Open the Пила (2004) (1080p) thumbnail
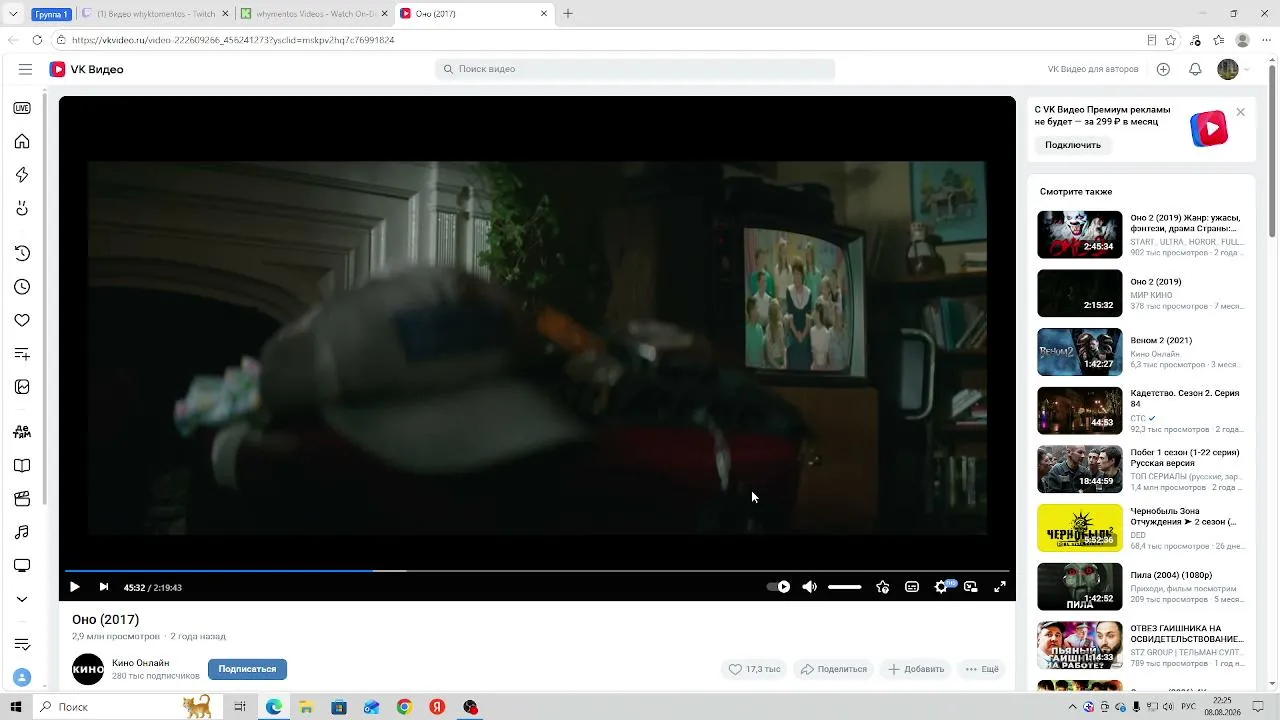This screenshot has height=720, width=1280. coord(1080,587)
